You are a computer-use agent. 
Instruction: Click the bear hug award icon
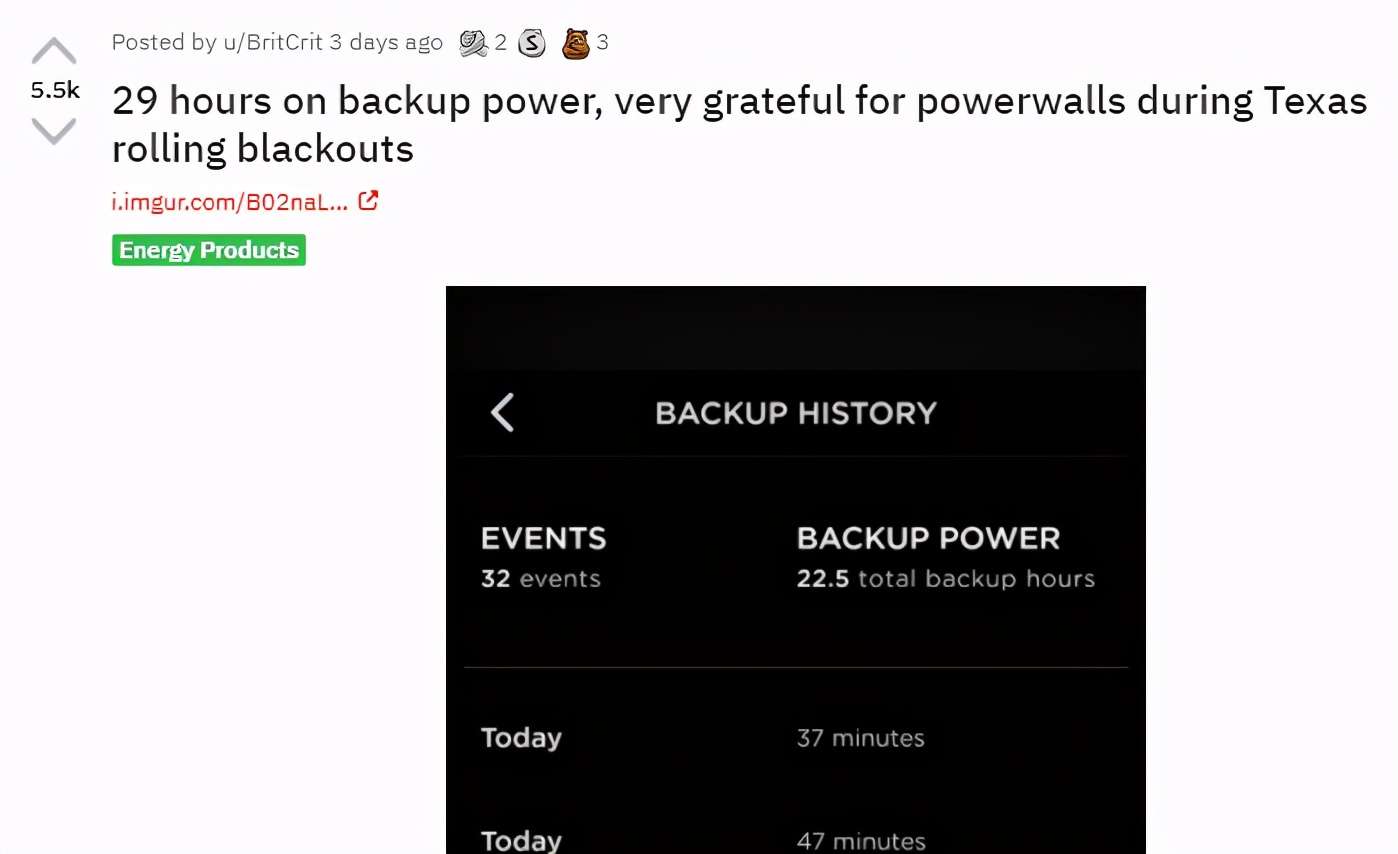pyautogui.click(x=575, y=43)
